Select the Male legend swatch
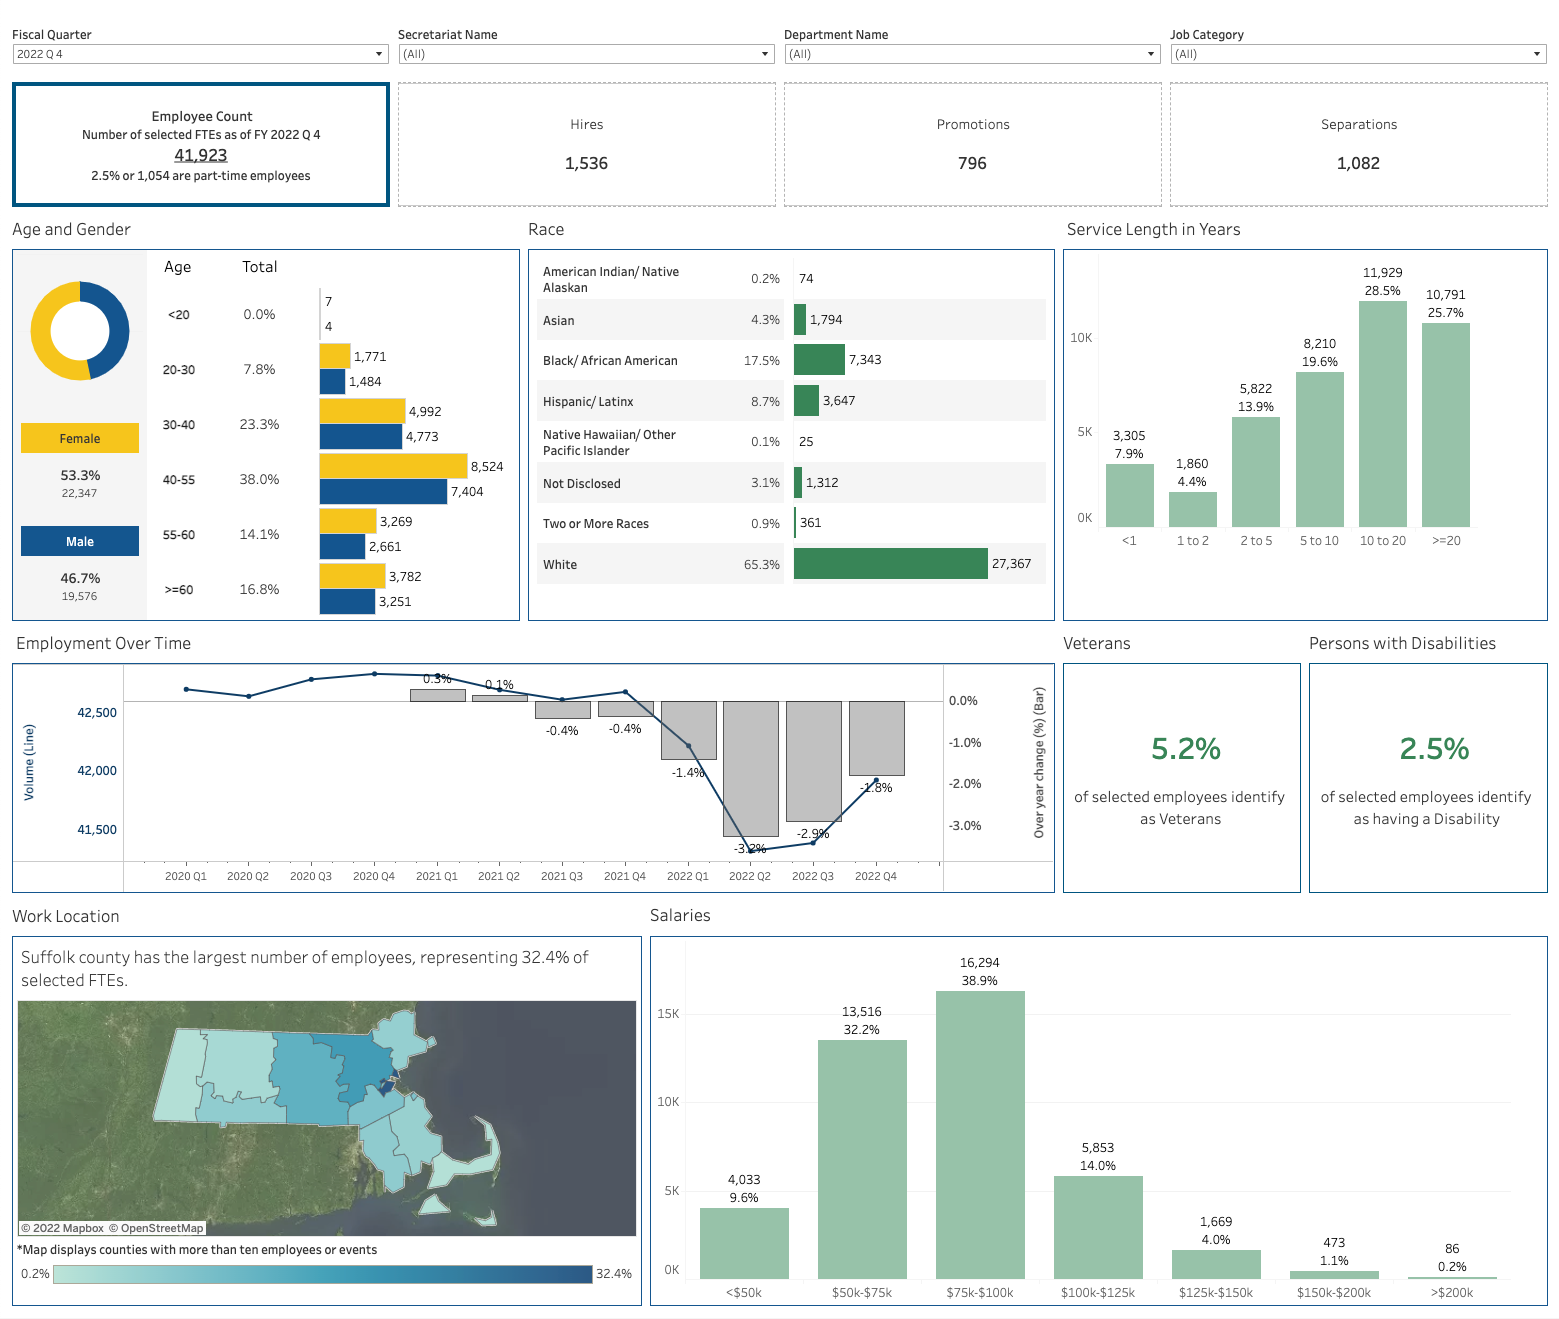The width and height of the screenshot is (1559, 1319). 79,541
